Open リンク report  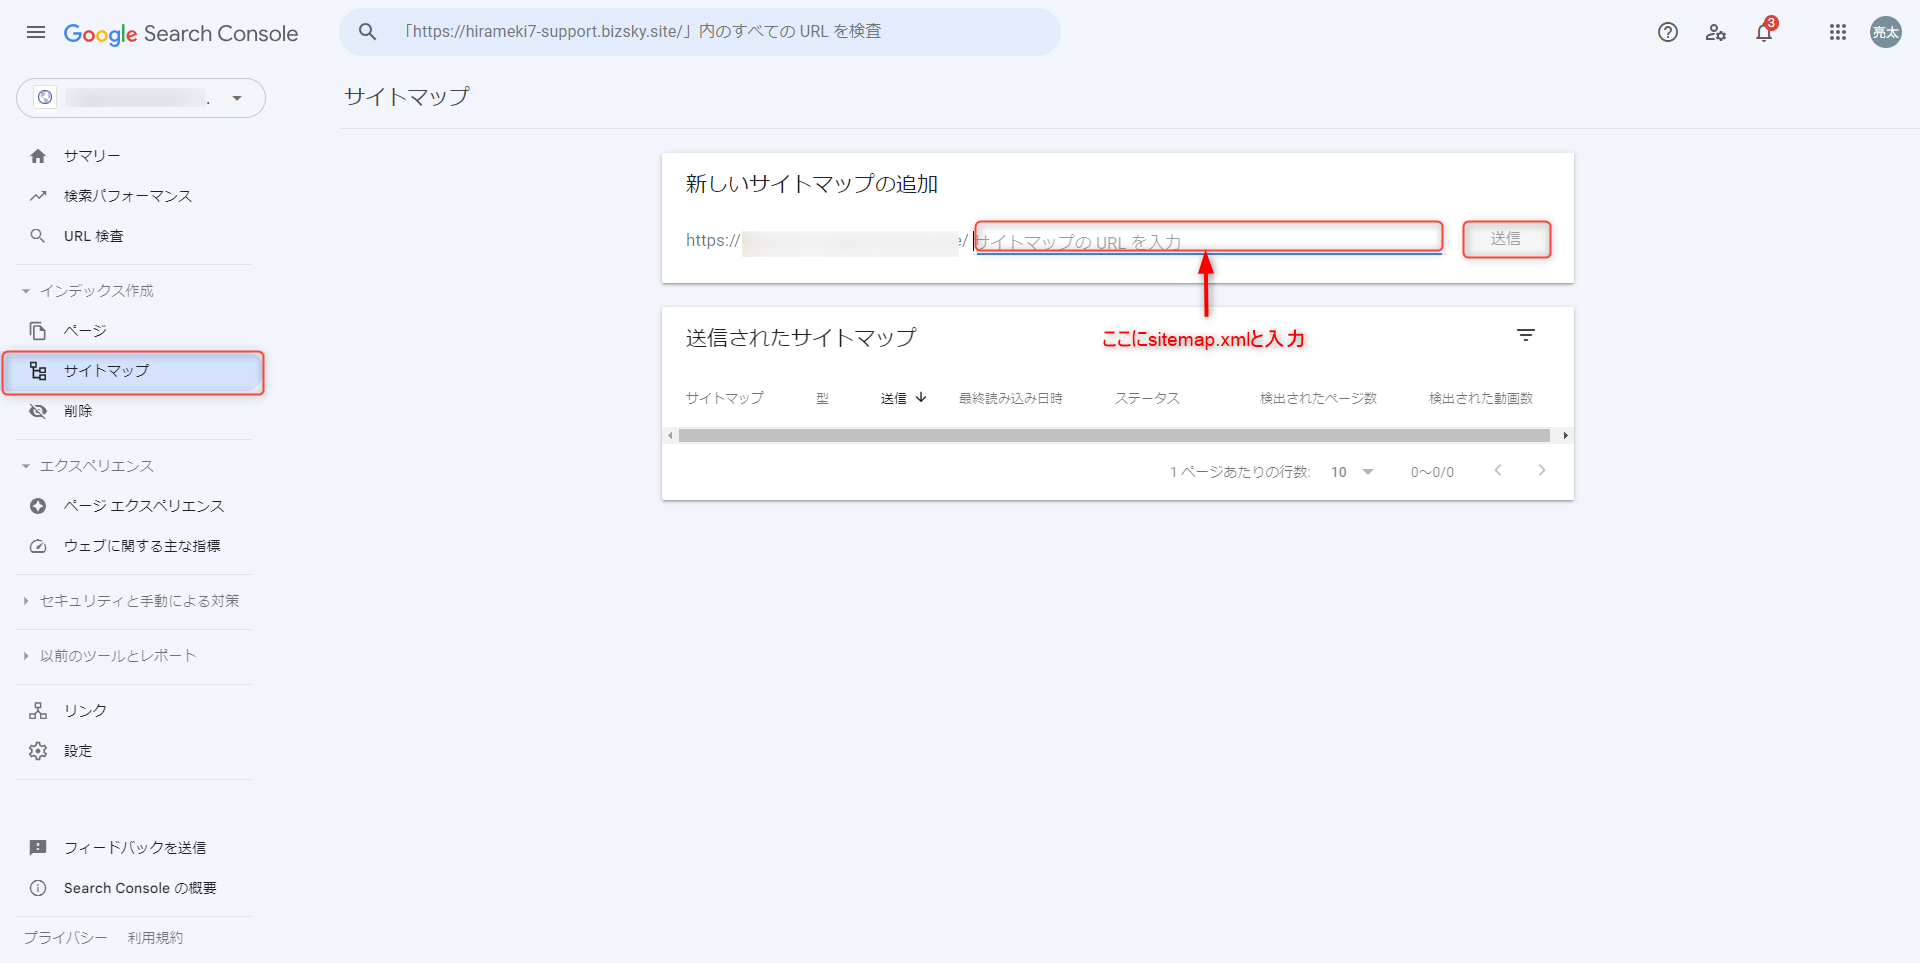click(x=85, y=711)
